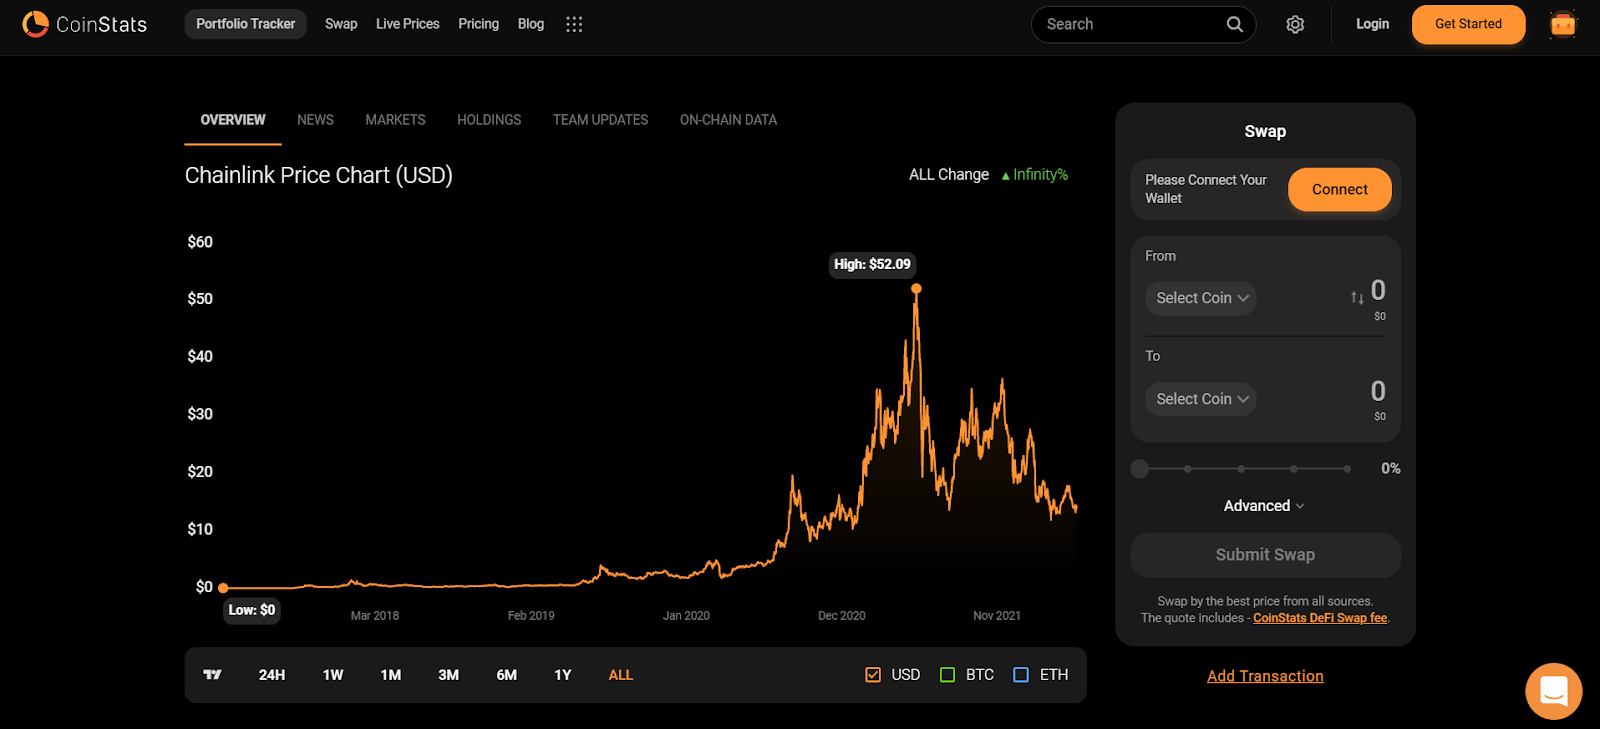Switch to the Overview tab
The image size is (1600, 729).
[233, 120]
